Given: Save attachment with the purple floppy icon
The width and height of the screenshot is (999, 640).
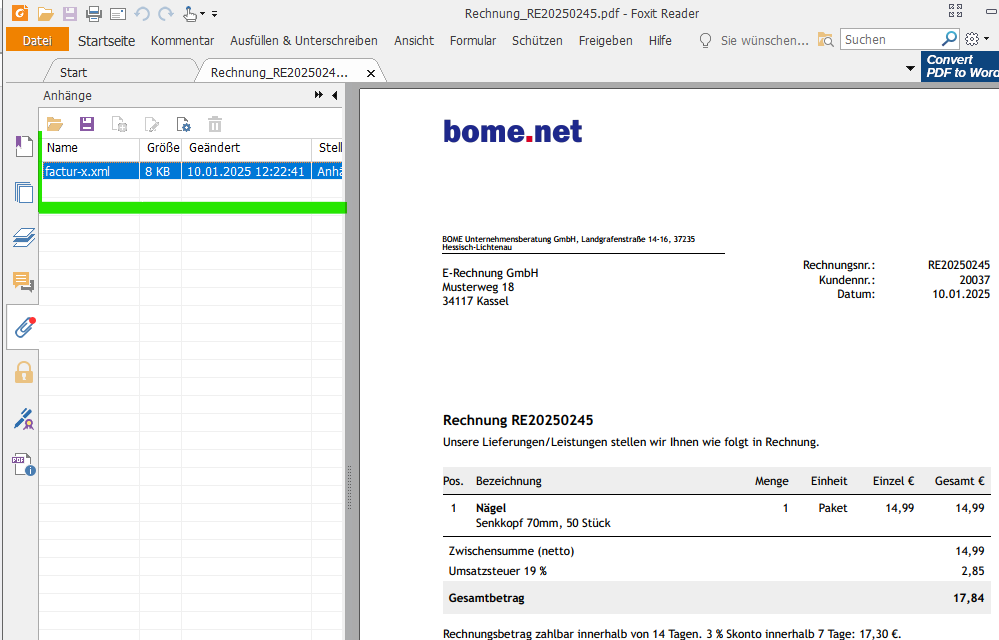Looking at the screenshot, I should click(87, 124).
